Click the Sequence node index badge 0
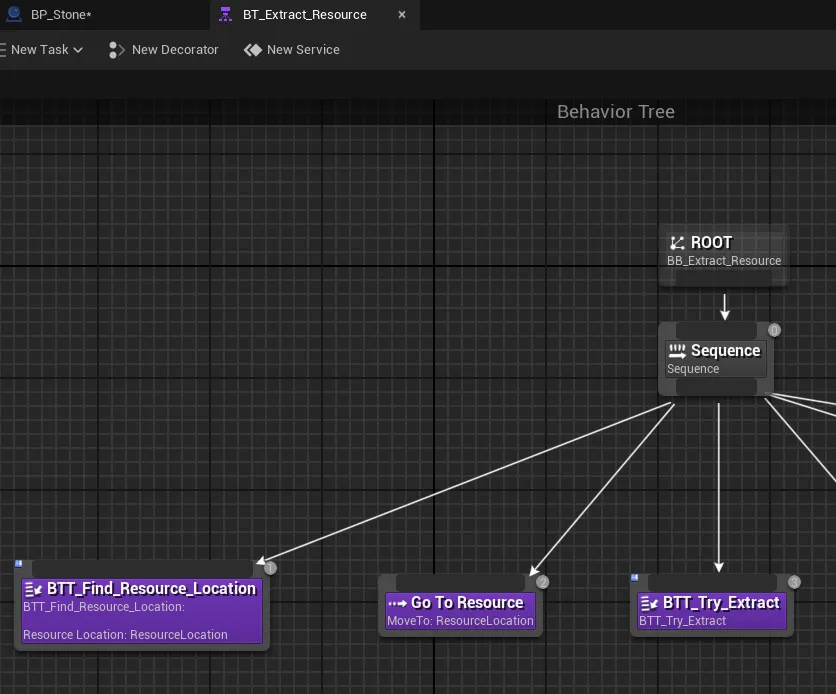Image resolution: width=836 pixels, height=694 pixels. tap(774, 330)
